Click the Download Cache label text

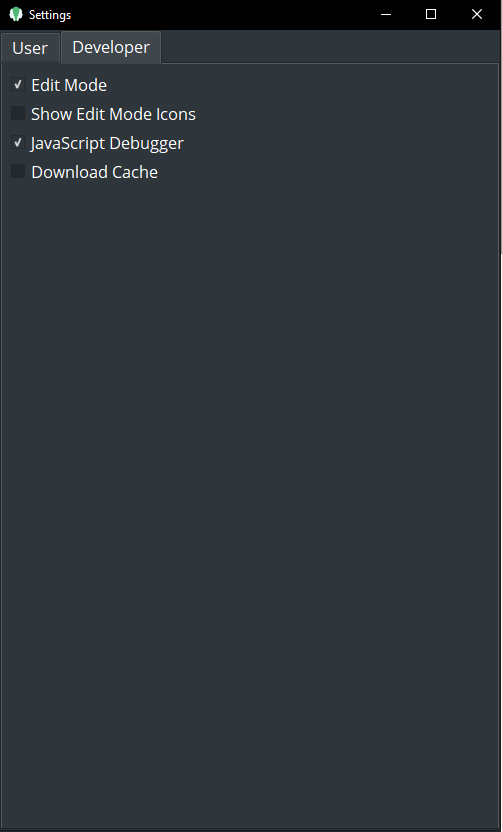coord(94,172)
